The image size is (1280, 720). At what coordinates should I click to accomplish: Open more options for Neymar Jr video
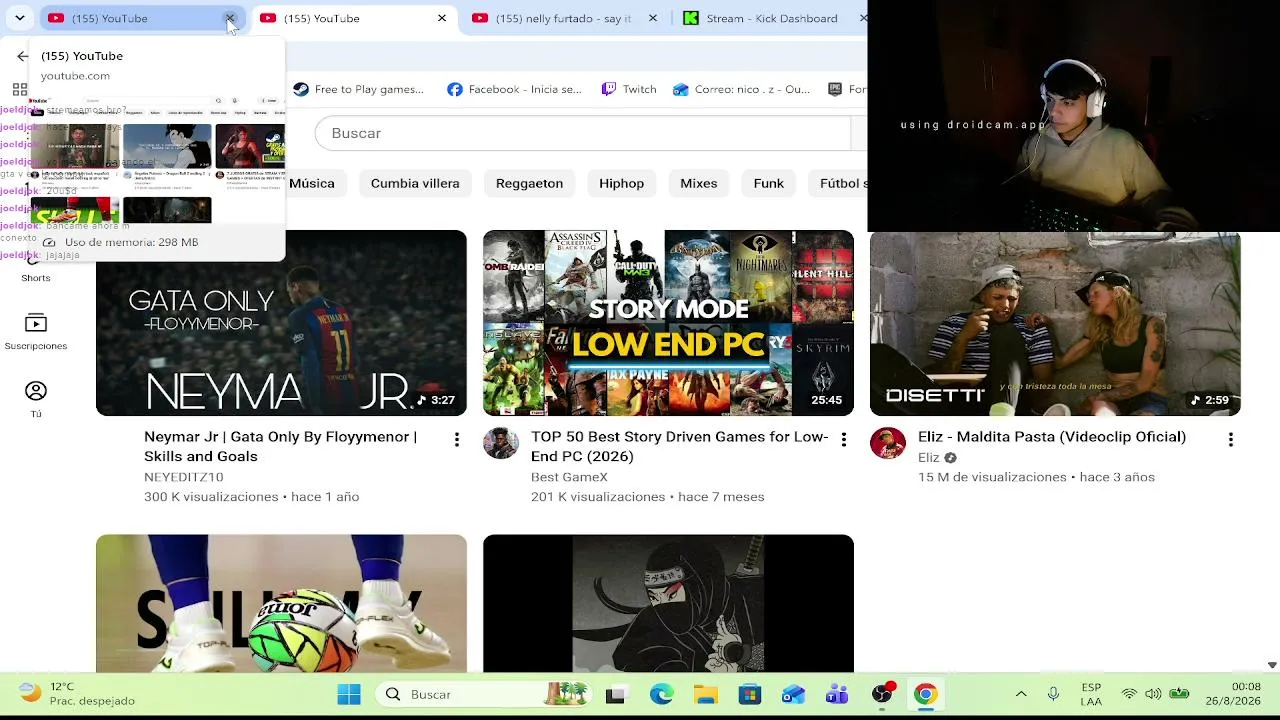tap(457, 440)
